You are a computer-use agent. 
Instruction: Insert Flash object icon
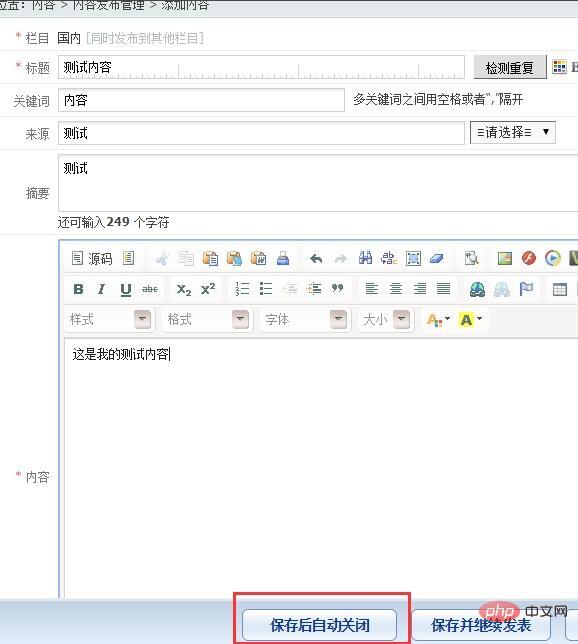pyautogui.click(x=529, y=258)
